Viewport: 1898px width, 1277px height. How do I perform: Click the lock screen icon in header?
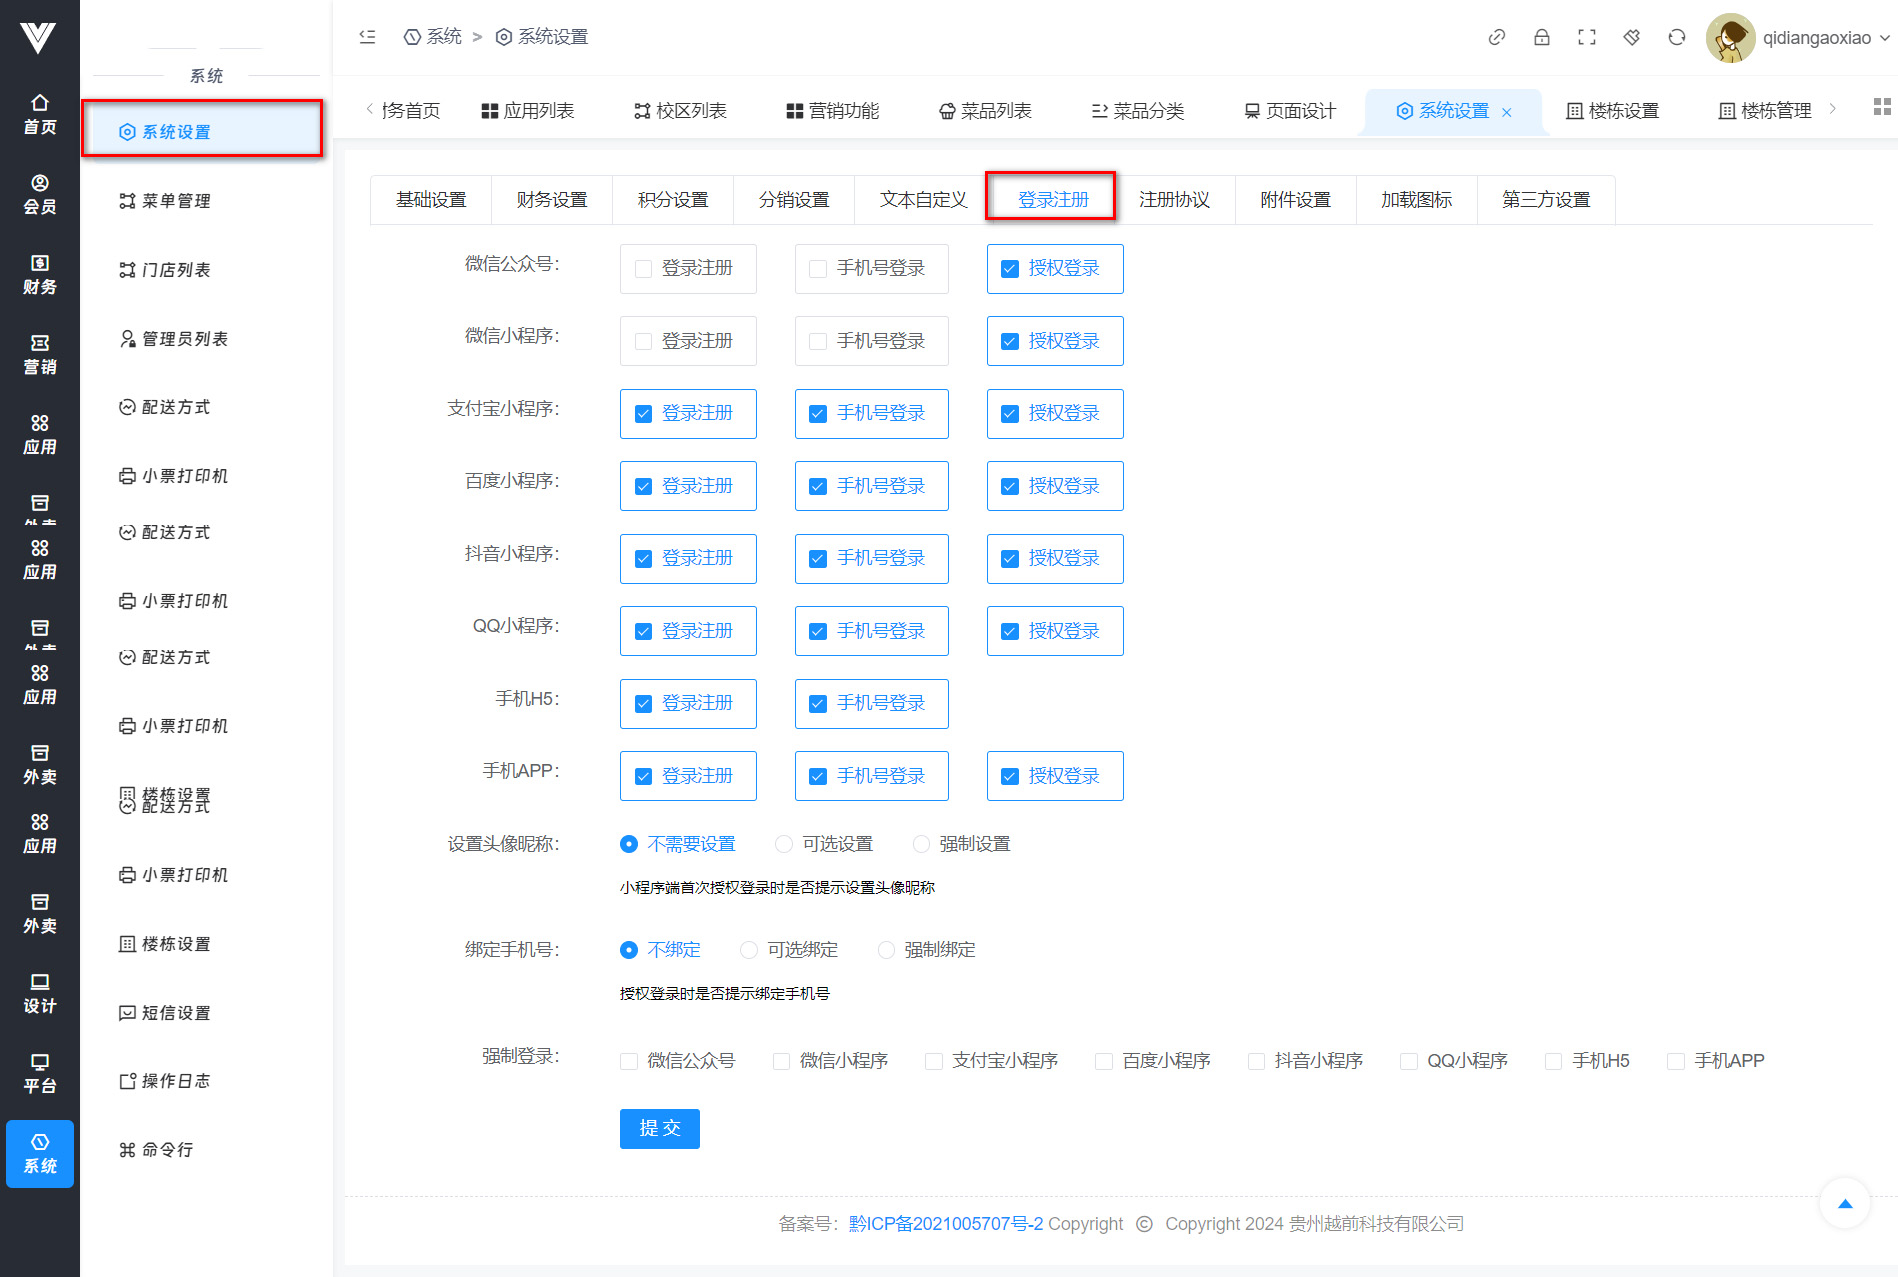point(1541,38)
